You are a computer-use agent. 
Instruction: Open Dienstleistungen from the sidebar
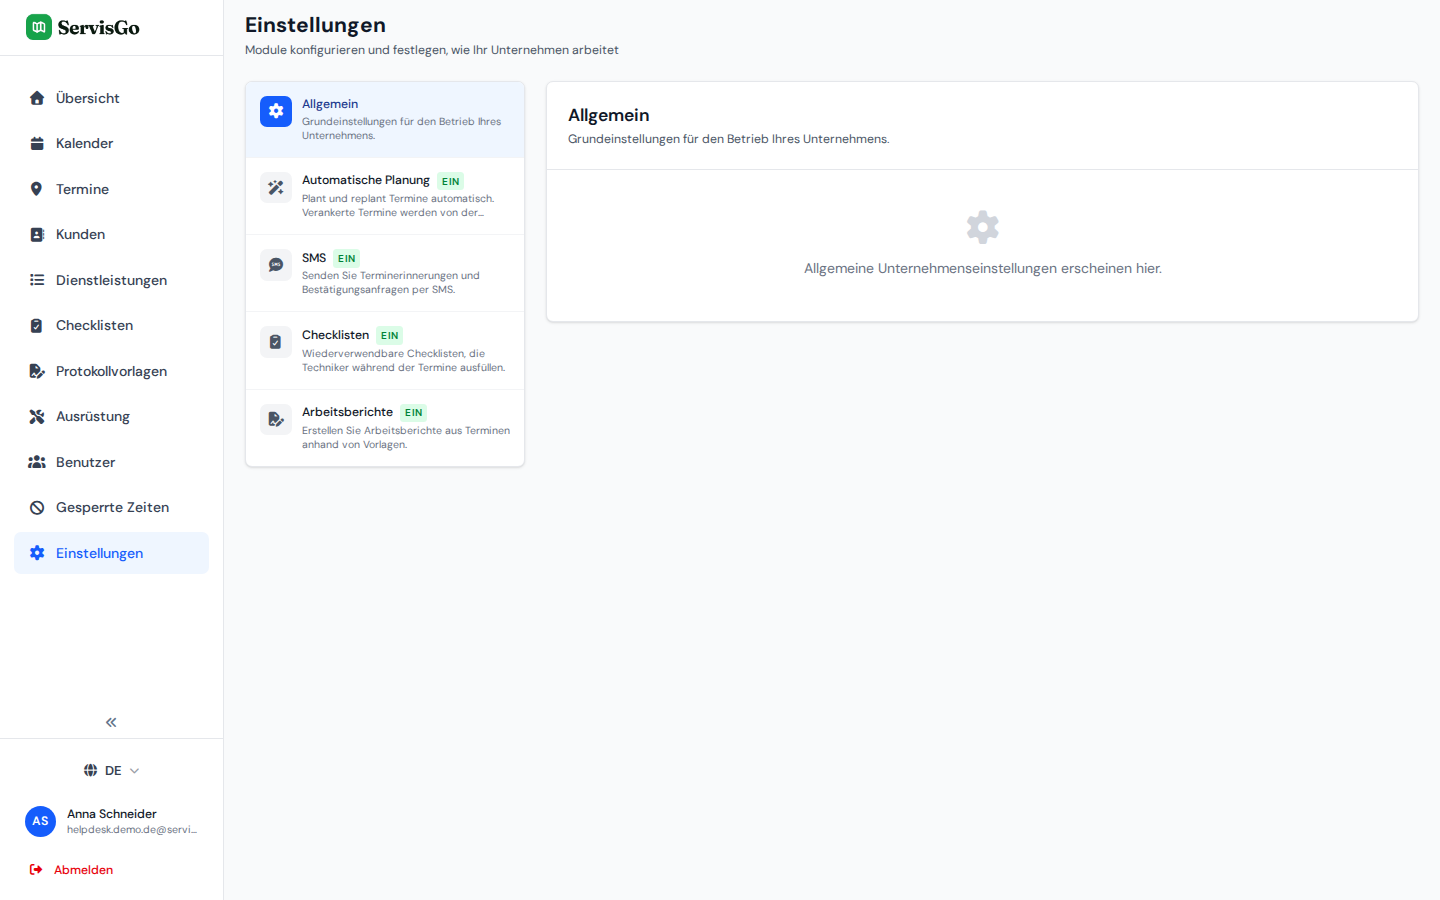(111, 280)
